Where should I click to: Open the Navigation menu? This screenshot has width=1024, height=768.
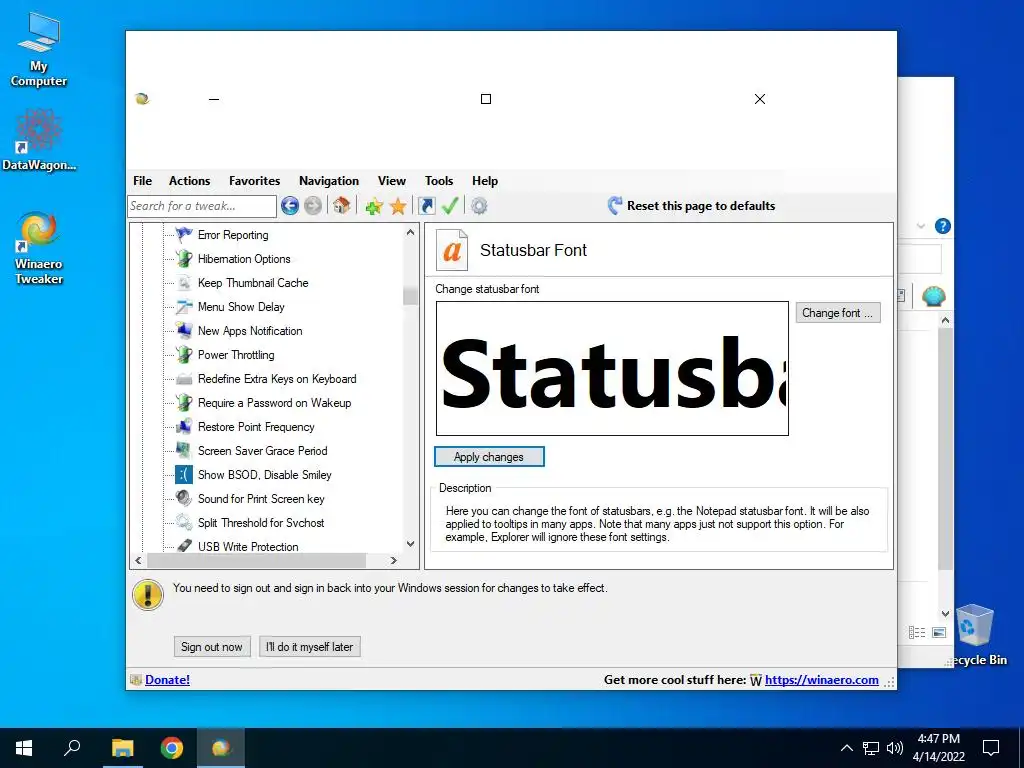[328, 181]
